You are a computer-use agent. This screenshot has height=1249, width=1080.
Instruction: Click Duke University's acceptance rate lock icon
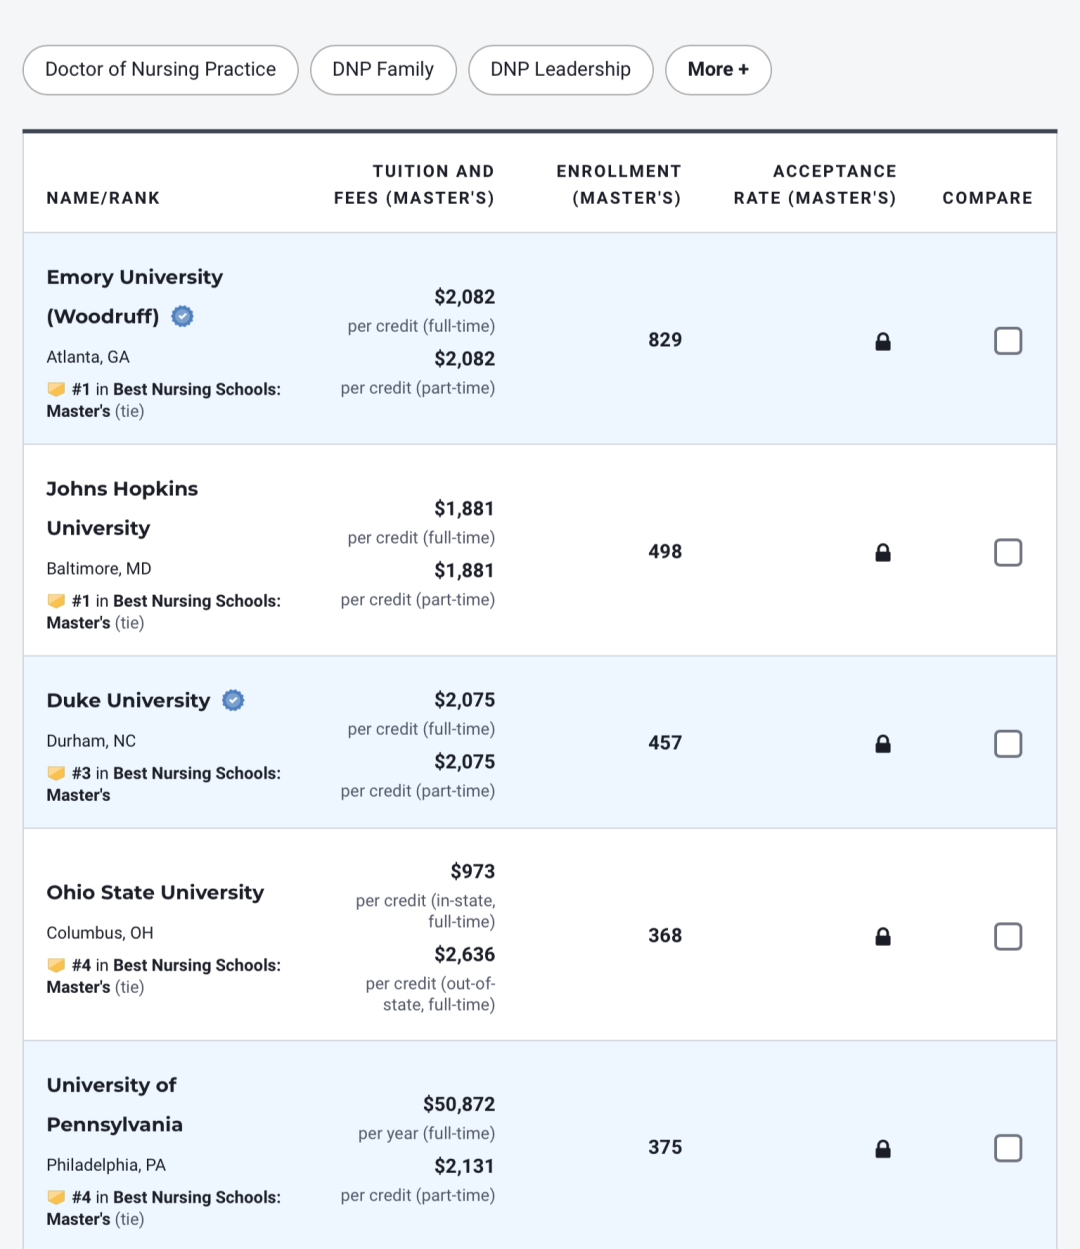click(882, 744)
